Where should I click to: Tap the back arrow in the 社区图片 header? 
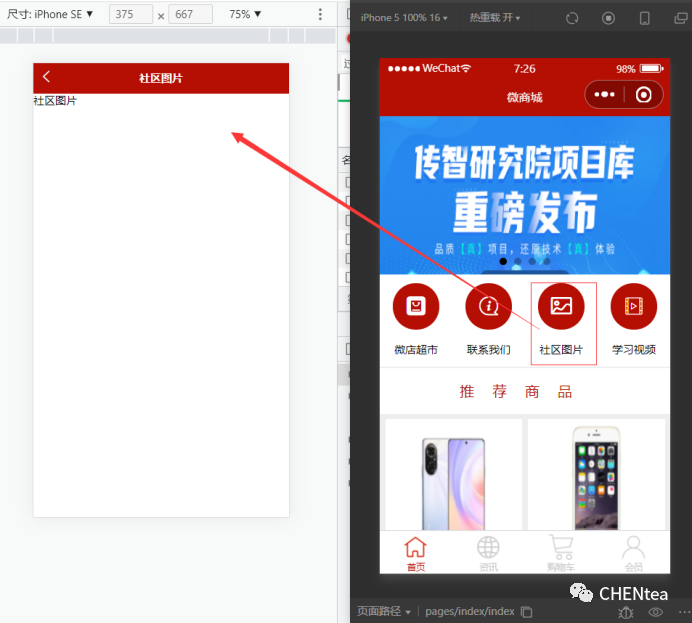46,77
